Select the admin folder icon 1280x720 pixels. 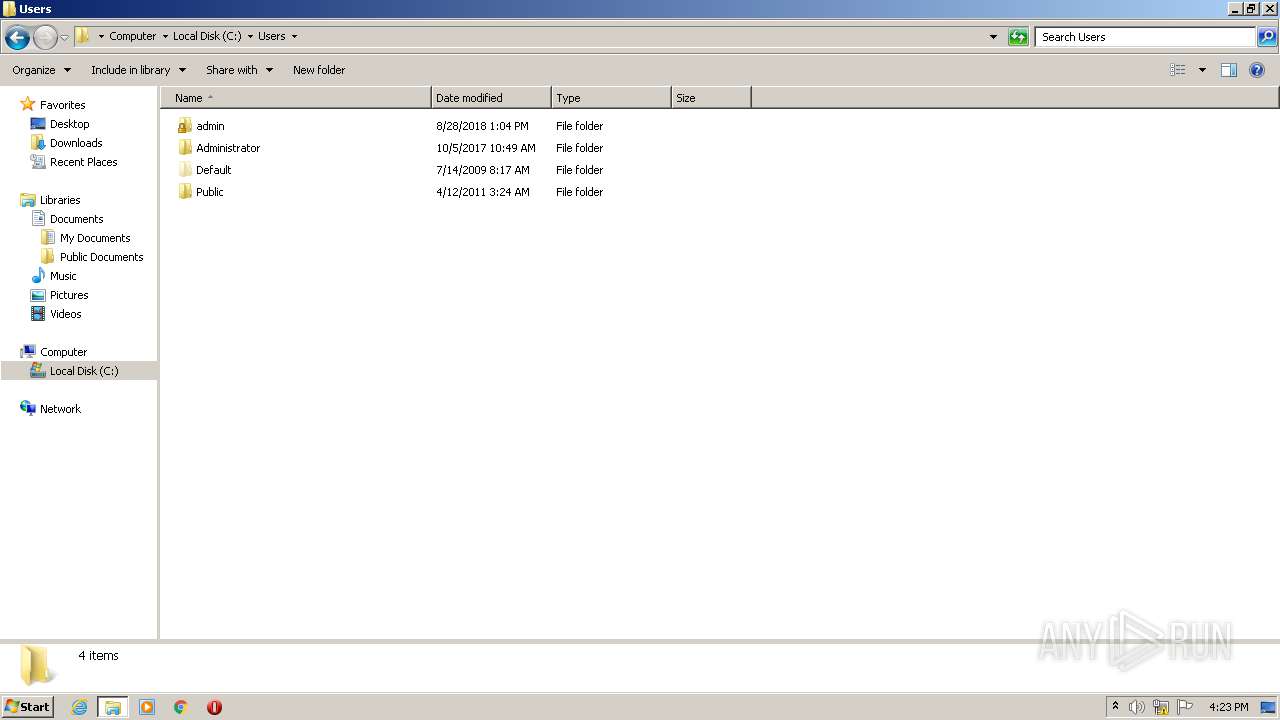[x=185, y=126]
